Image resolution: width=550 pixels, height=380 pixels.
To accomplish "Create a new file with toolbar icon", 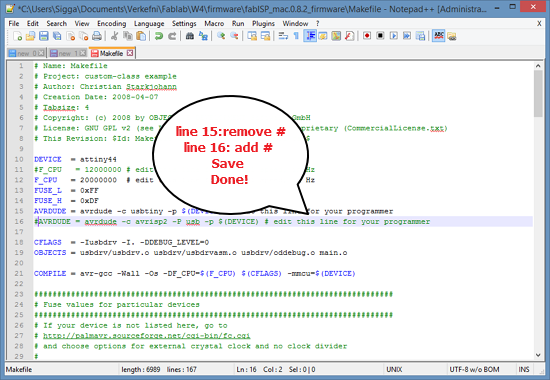I will click(17, 36).
